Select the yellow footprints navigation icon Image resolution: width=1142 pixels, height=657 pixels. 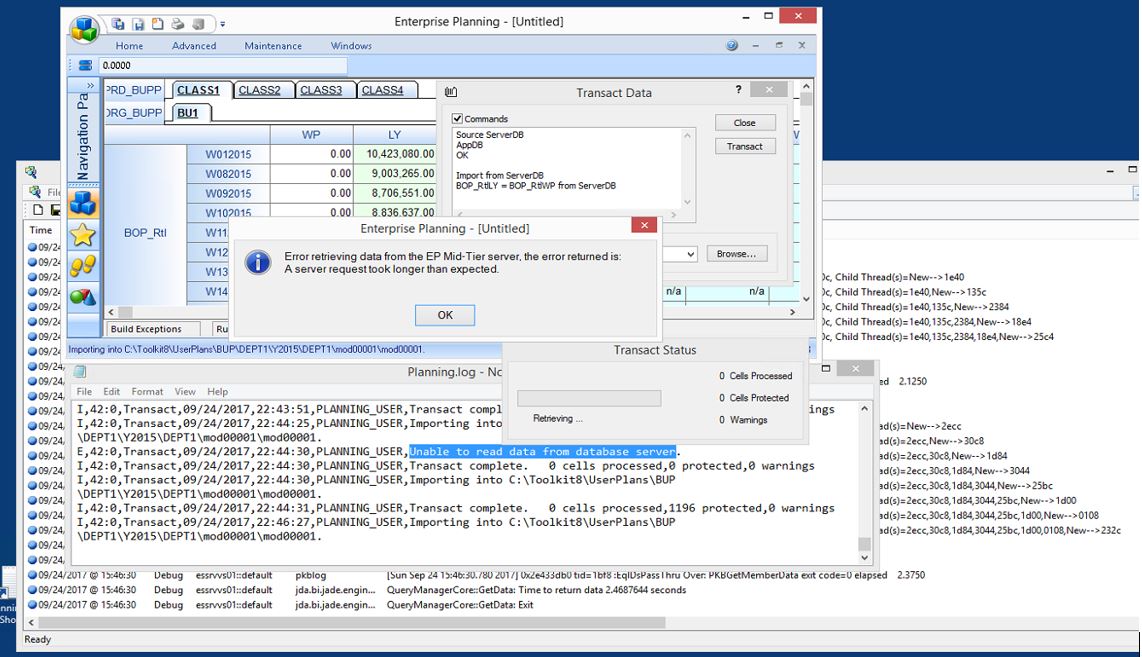coord(83,266)
